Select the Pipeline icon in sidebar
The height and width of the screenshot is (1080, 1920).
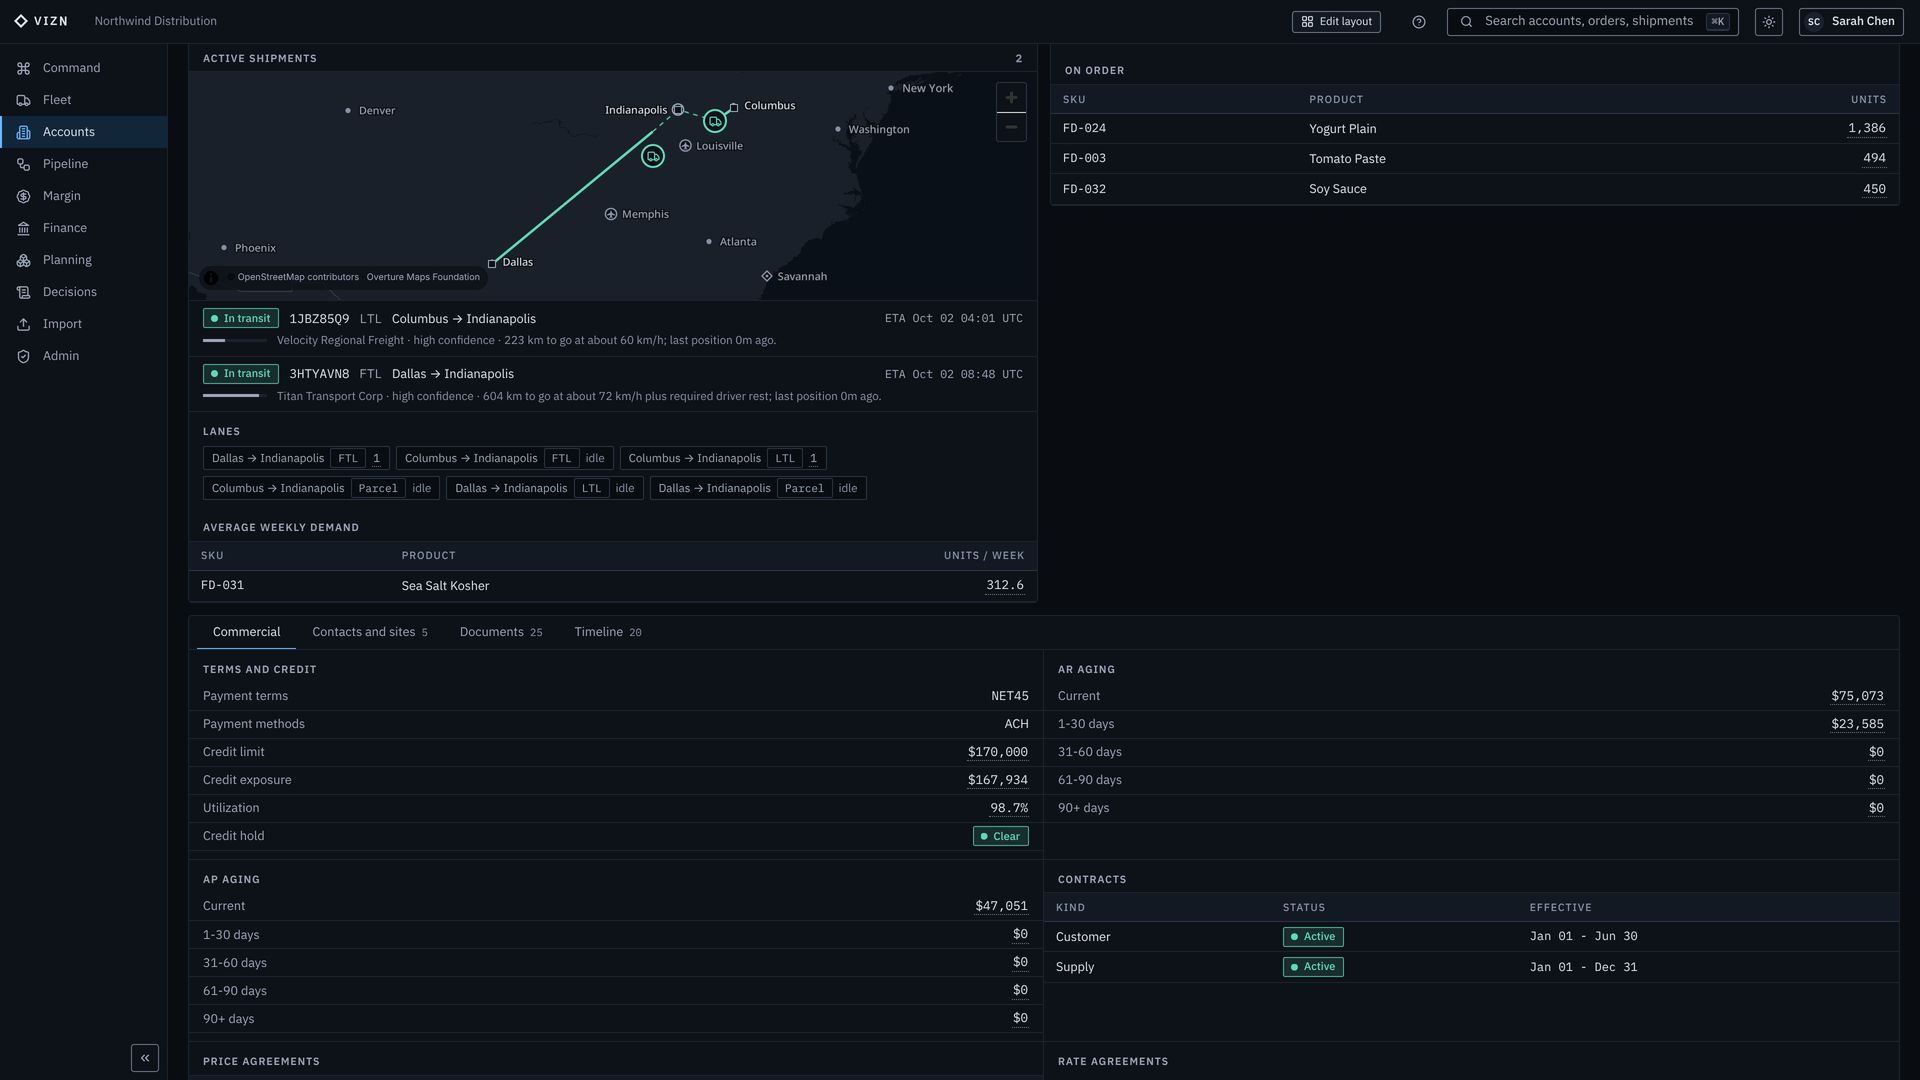pos(23,164)
